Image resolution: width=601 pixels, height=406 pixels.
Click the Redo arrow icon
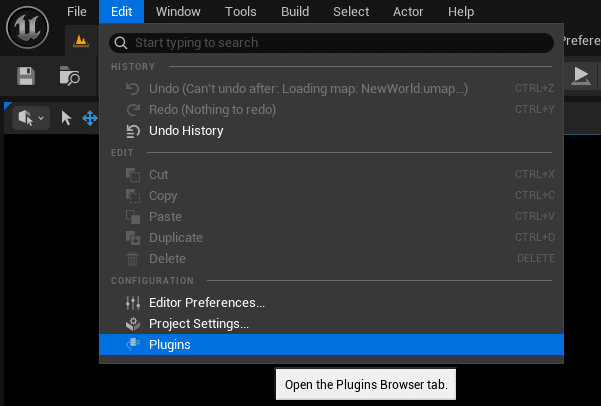133,110
